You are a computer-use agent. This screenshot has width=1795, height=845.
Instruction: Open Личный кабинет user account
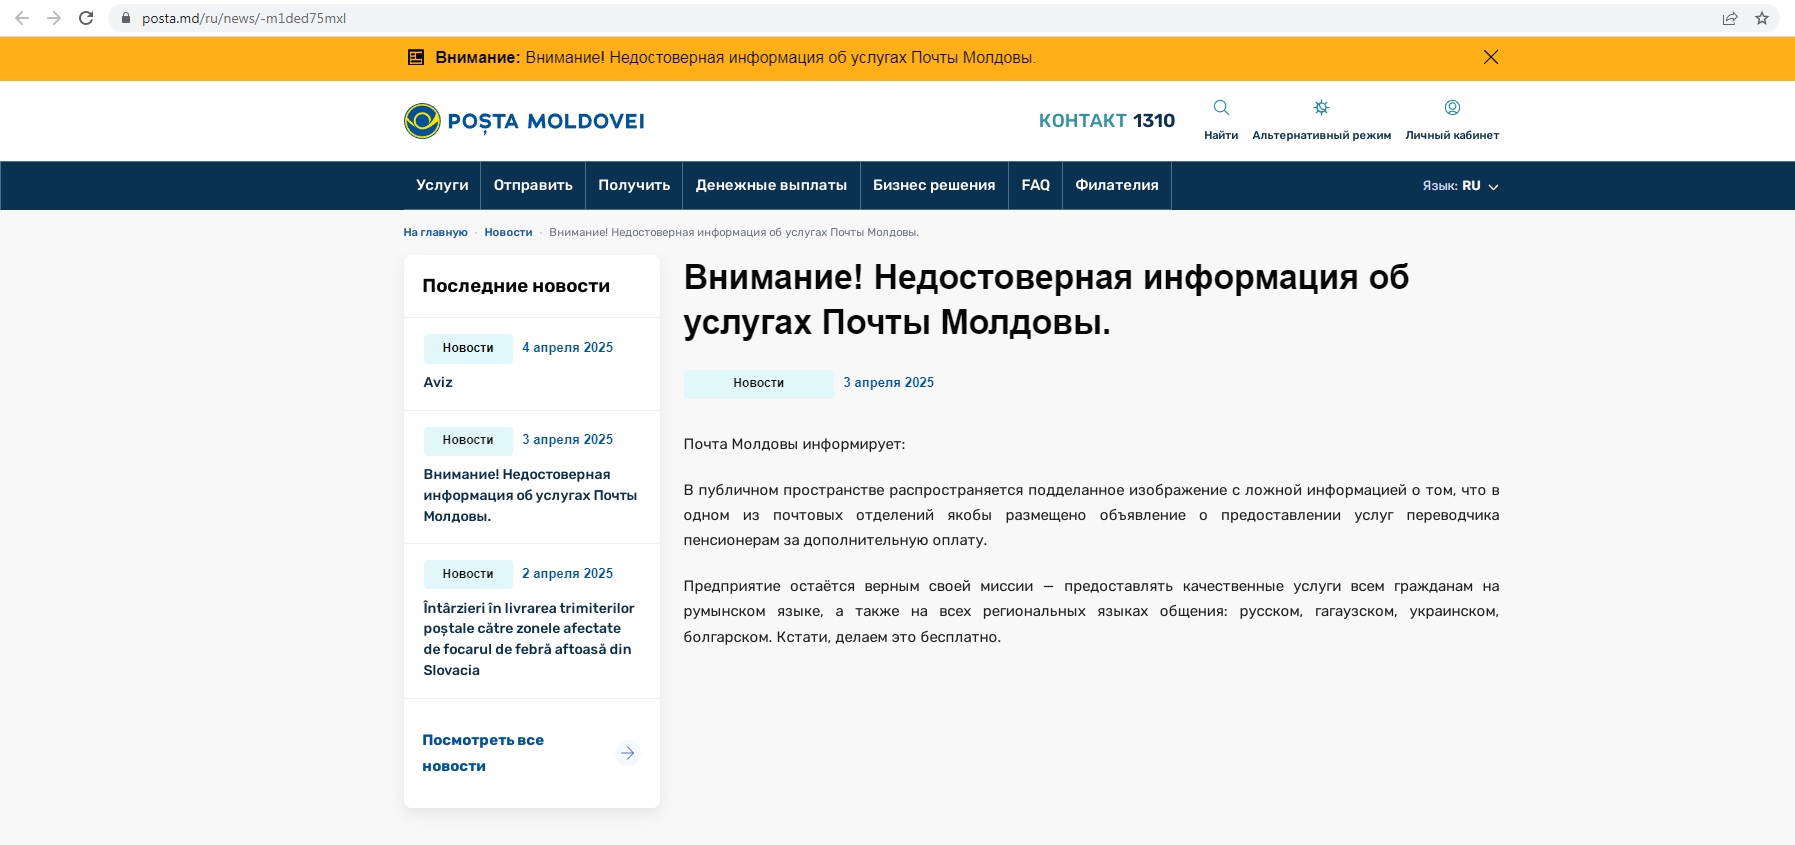[1452, 119]
